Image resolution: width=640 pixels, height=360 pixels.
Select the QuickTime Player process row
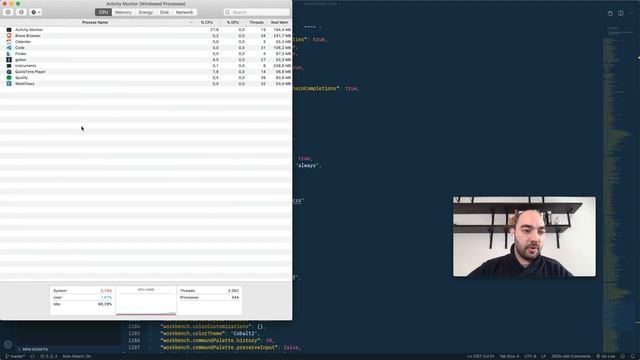click(146, 71)
